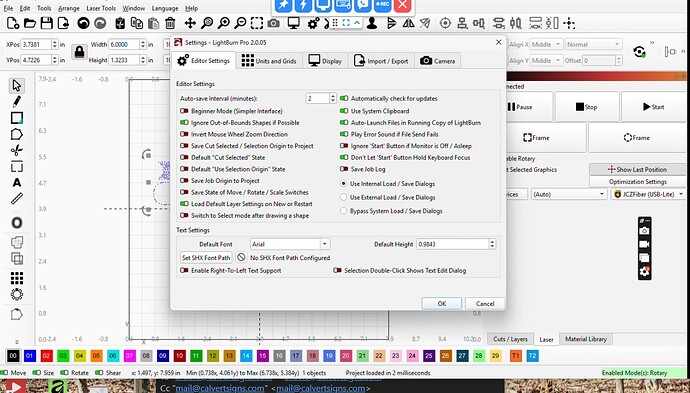Click the XPos spinner arrows
Image resolution: width=690 pixels, height=393 pixels.
coord(55,44)
